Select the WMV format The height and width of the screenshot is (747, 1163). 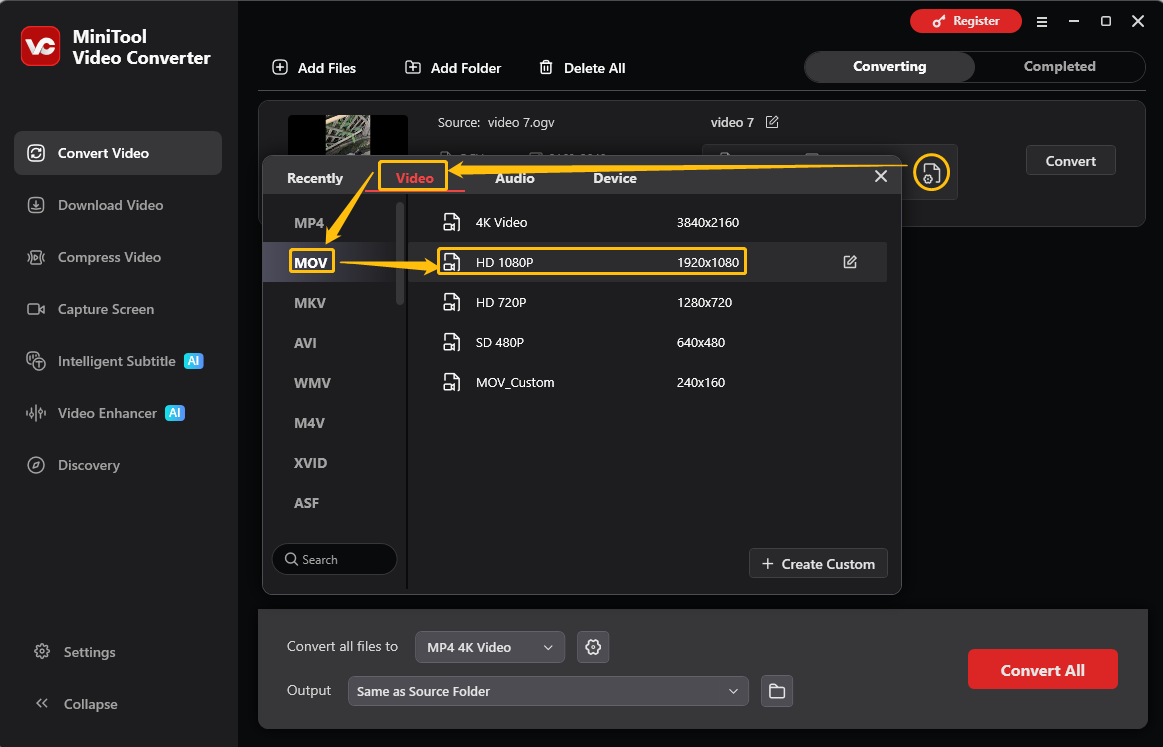(312, 383)
